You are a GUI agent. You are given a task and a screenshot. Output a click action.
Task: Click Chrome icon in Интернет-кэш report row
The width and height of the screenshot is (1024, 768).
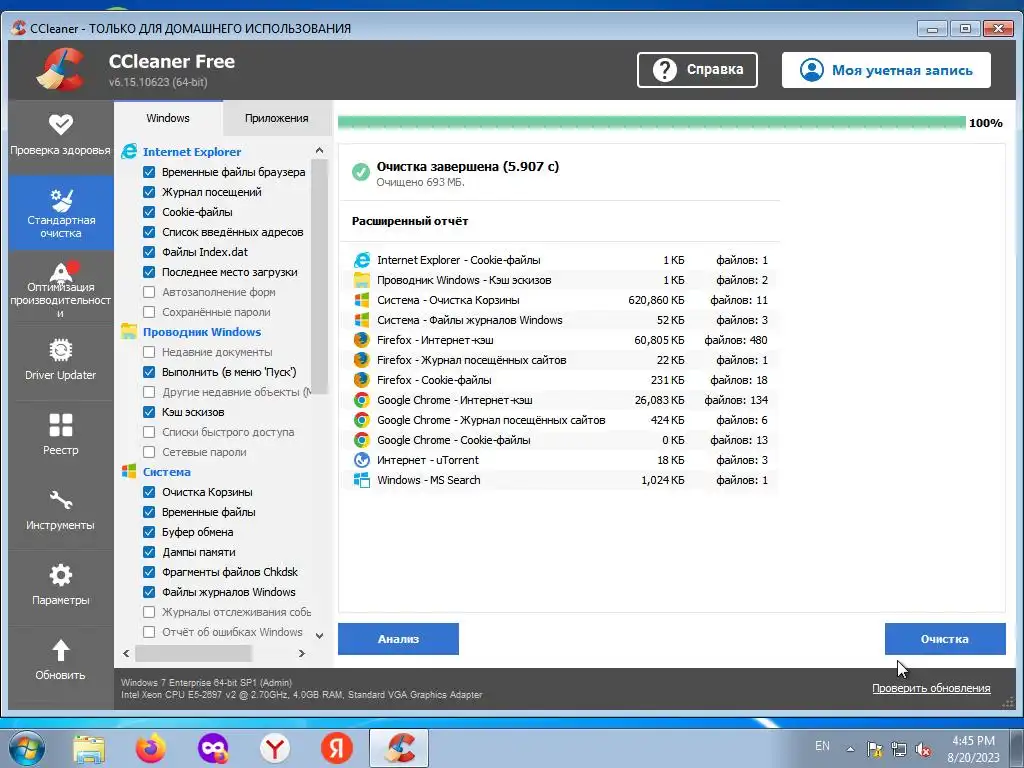pyautogui.click(x=362, y=400)
